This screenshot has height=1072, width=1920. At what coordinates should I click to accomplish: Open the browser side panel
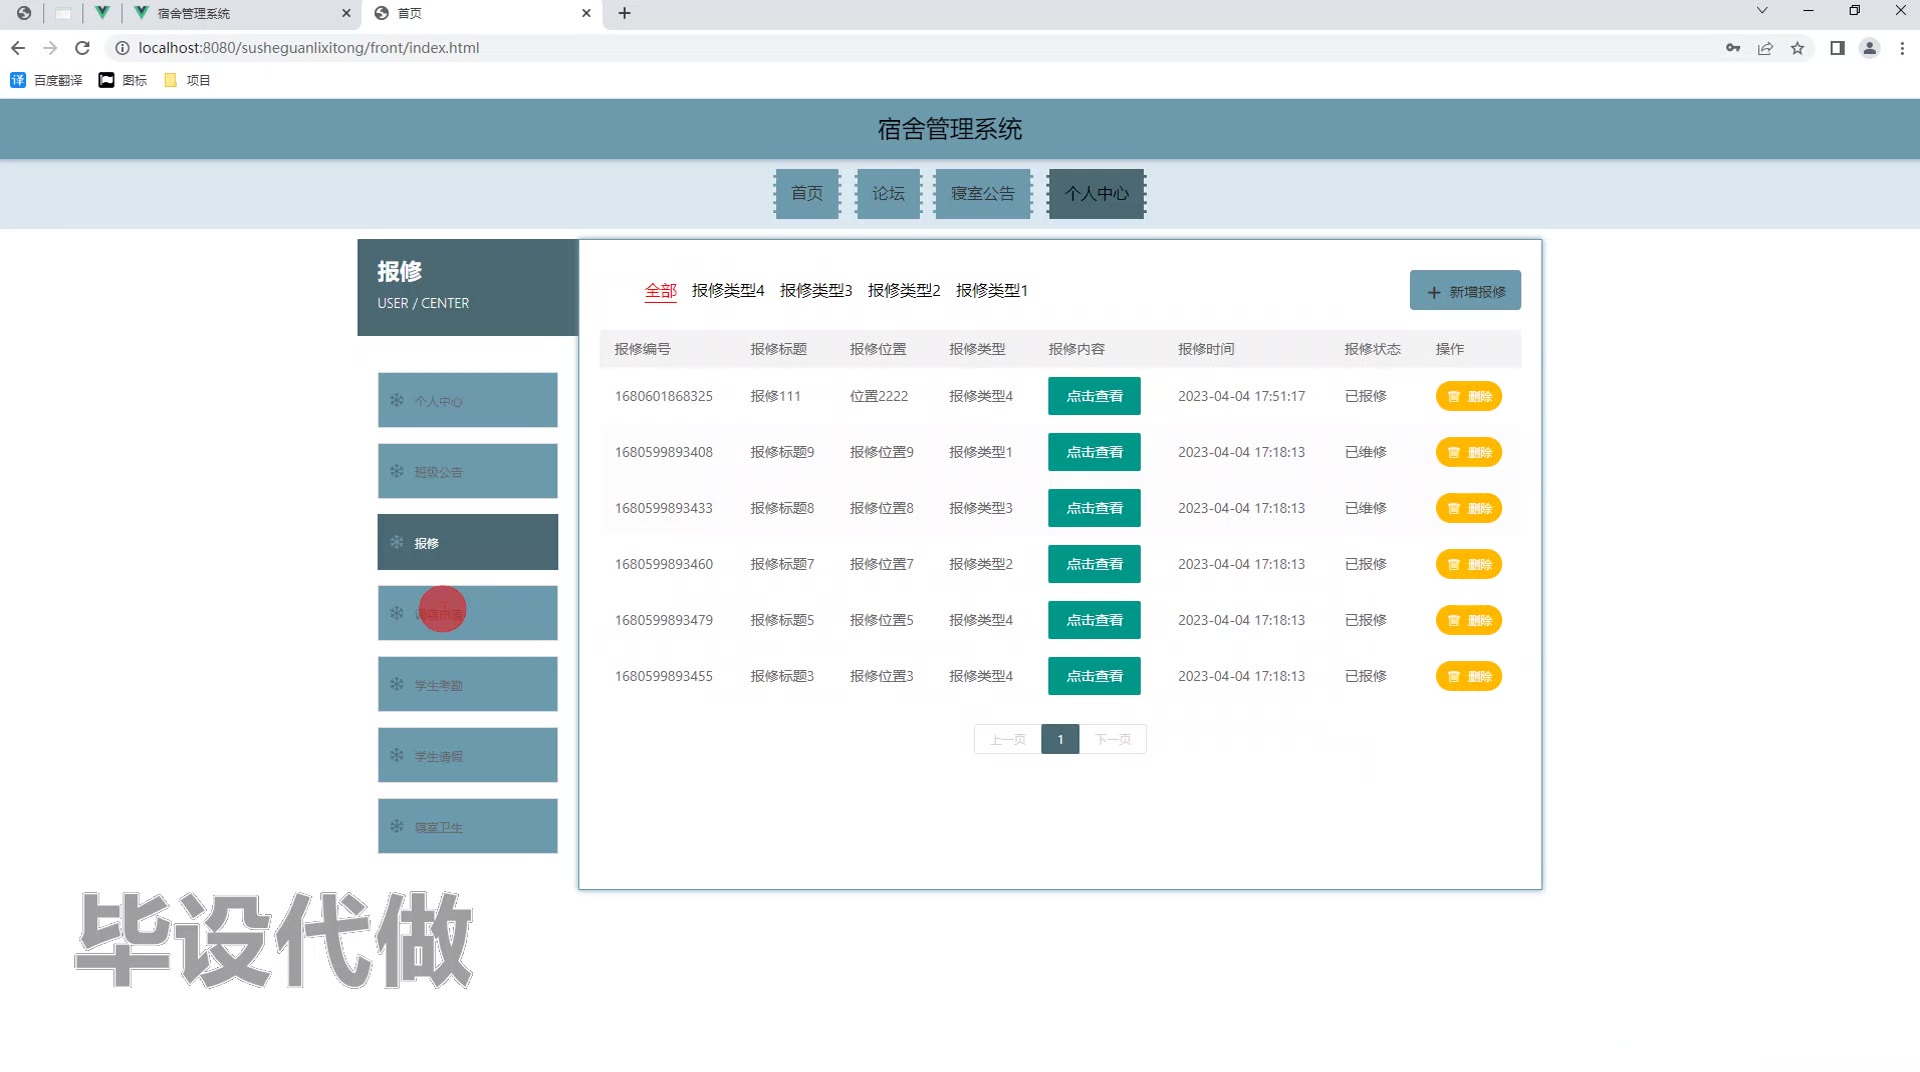1837,48
